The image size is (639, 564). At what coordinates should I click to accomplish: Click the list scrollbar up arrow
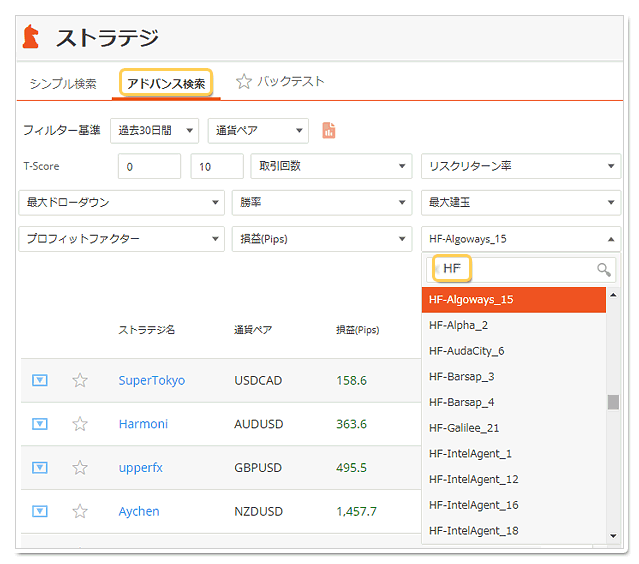[613, 295]
